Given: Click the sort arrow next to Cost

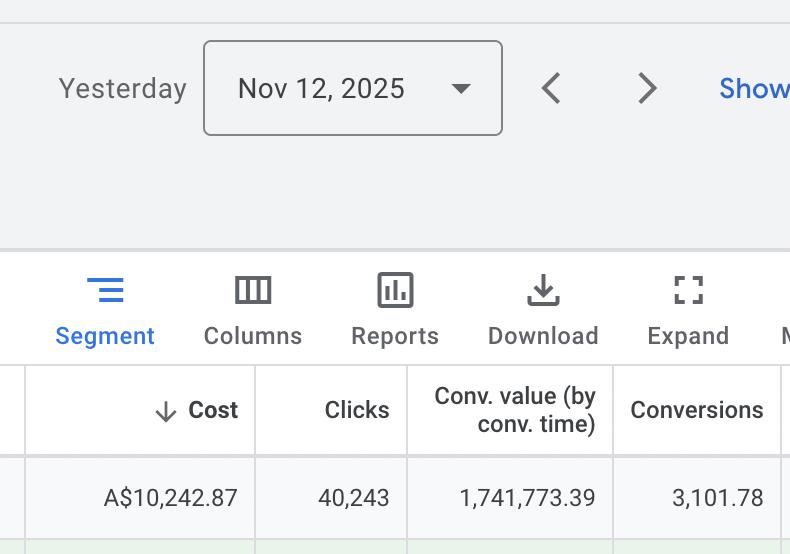Looking at the screenshot, I should [166, 411].
